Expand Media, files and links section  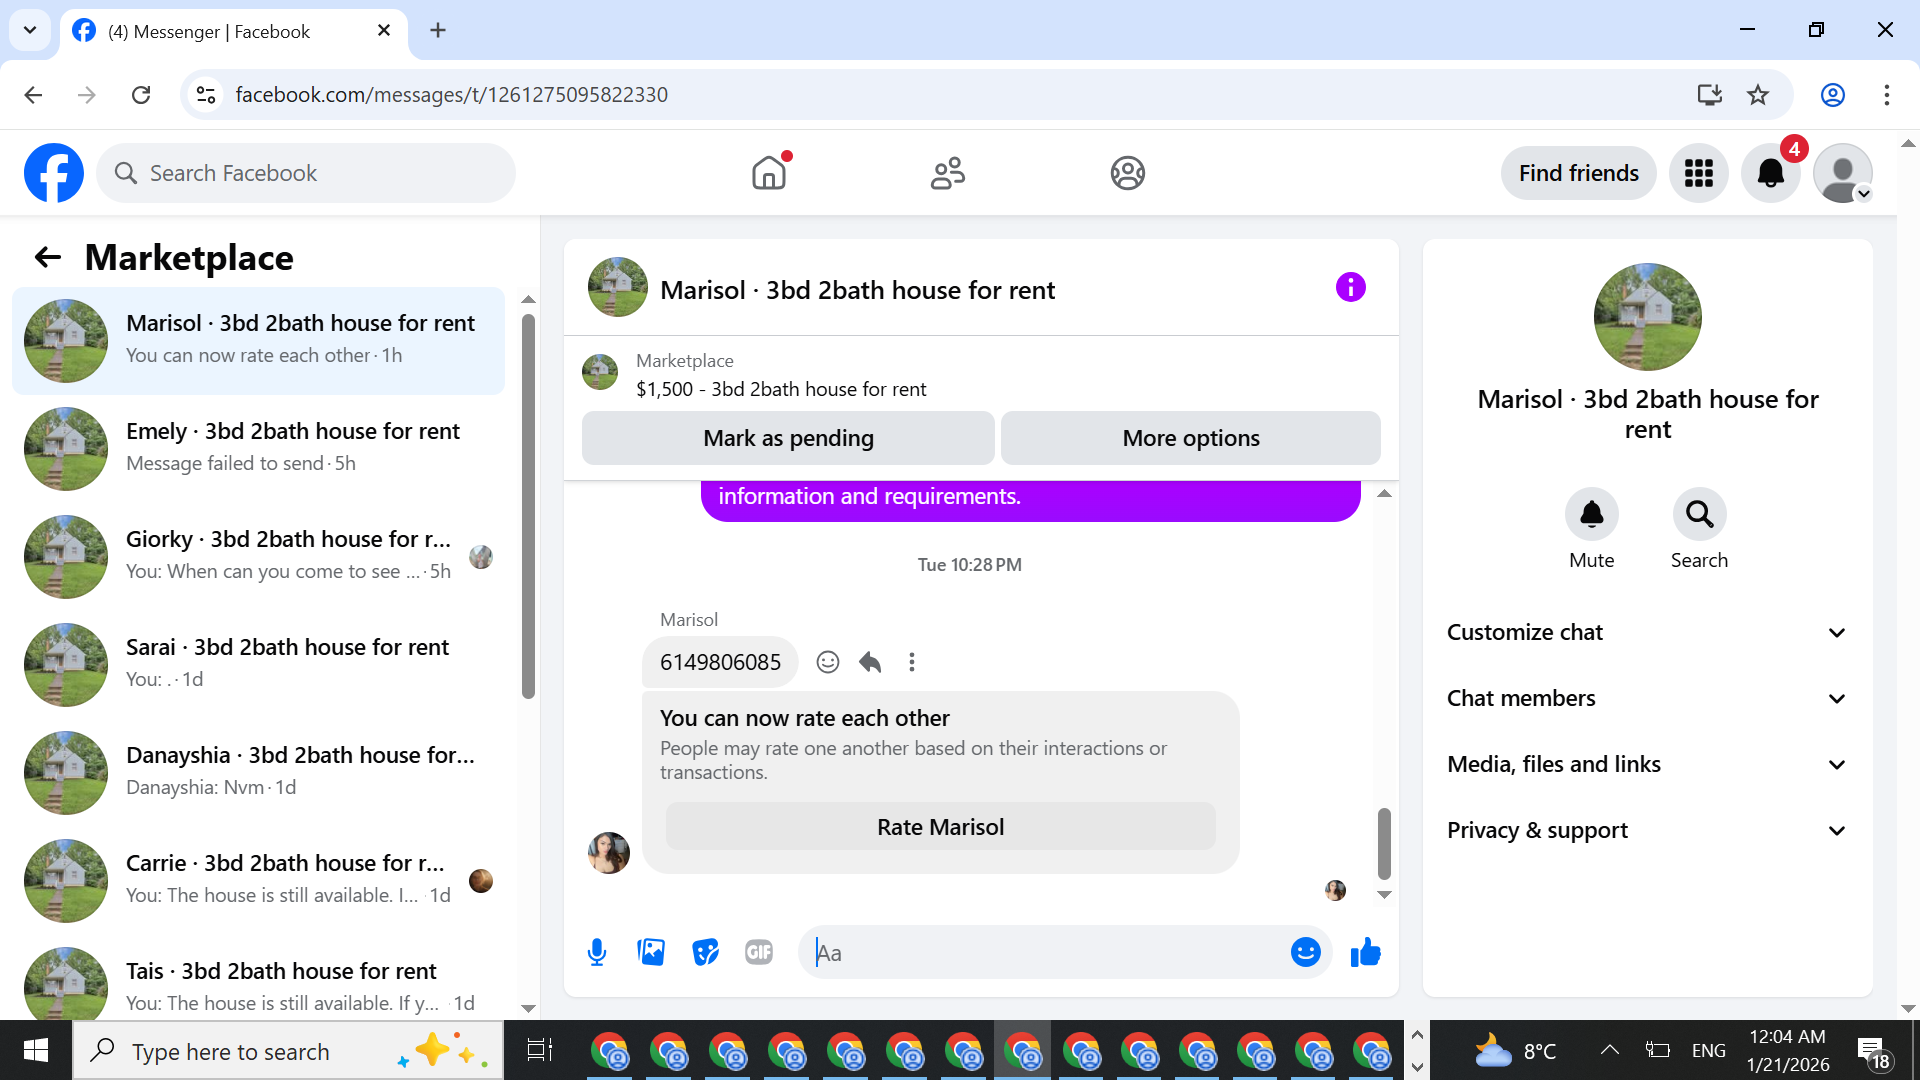click(x=1647, y=765)
